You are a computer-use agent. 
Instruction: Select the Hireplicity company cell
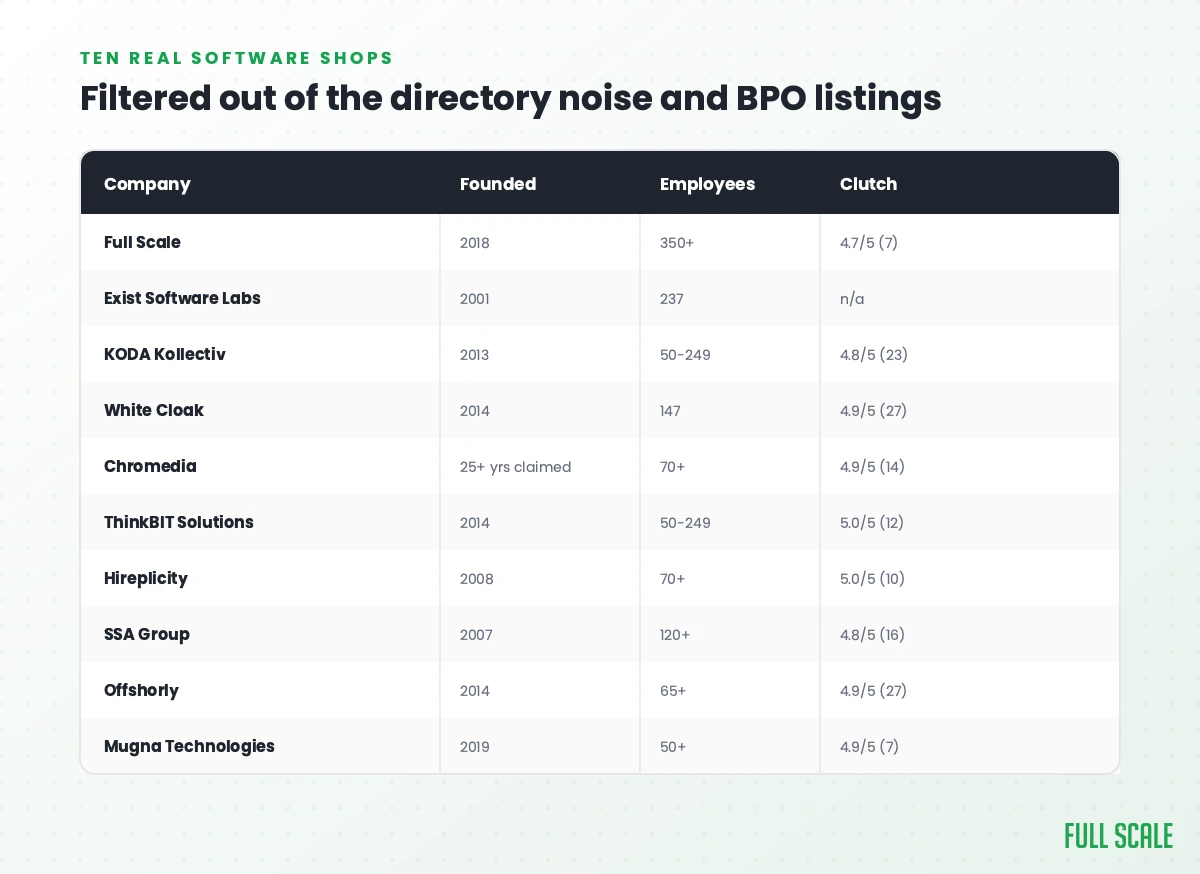pos(146,578)
